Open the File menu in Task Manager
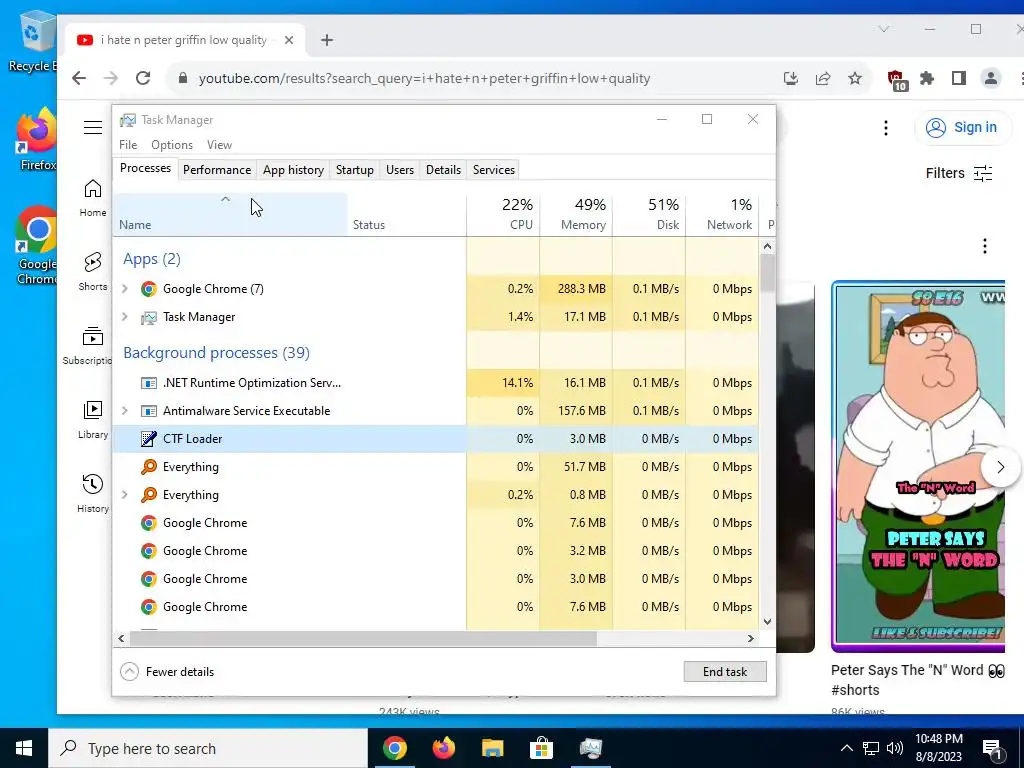 pyautogui.click(x=128, y=145)
